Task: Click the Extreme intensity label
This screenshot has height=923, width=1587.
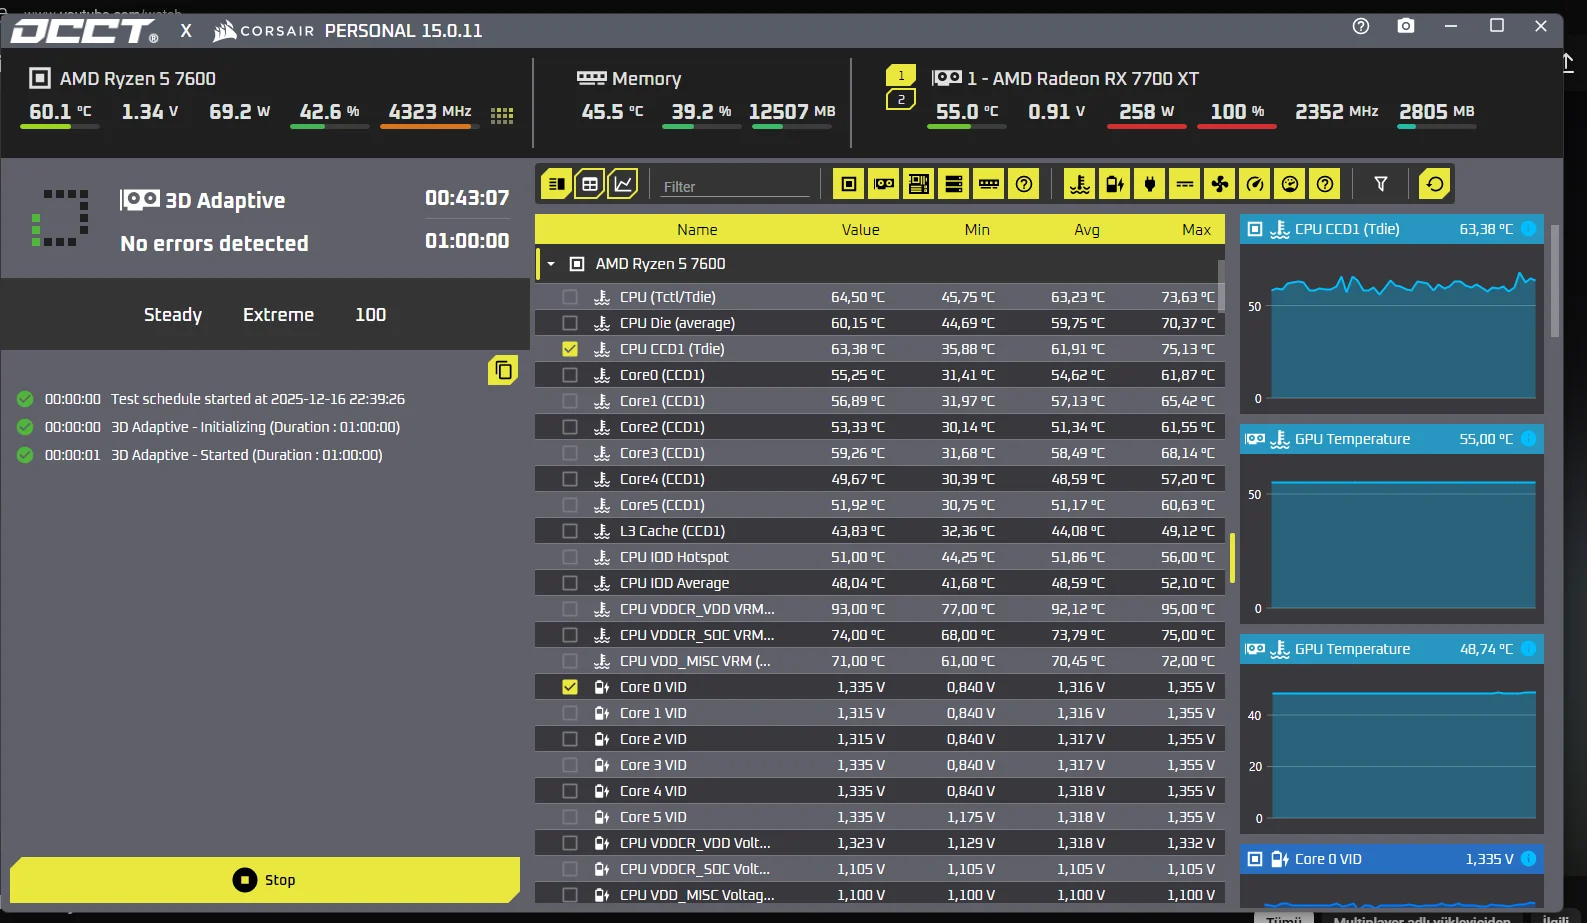Action: click(x=278, y=315)
